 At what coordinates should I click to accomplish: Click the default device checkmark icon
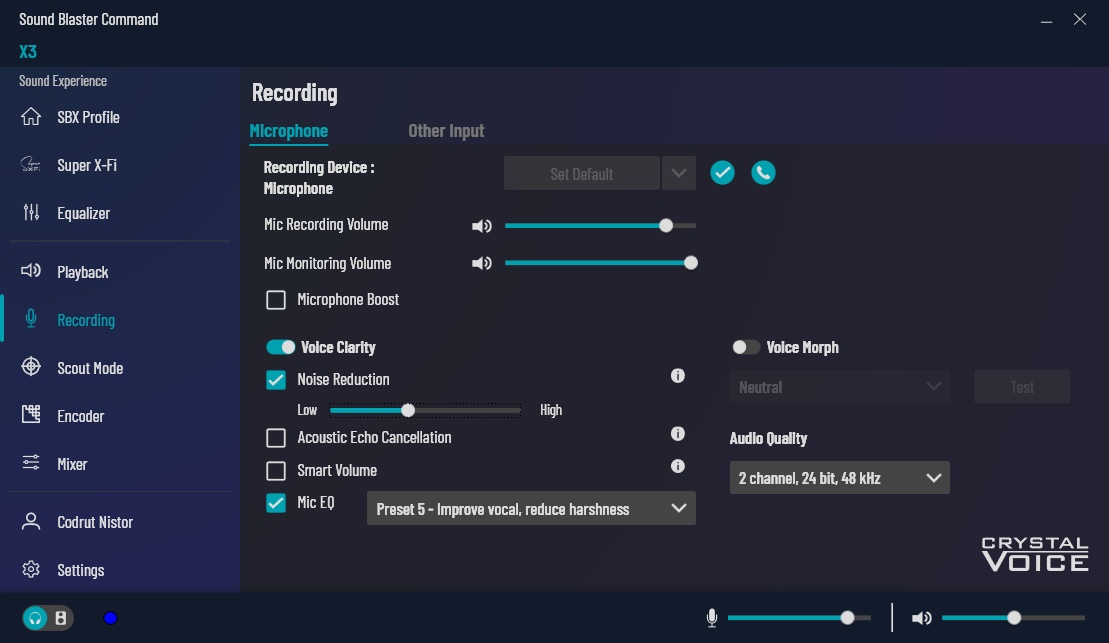click(x=722, y=173)
